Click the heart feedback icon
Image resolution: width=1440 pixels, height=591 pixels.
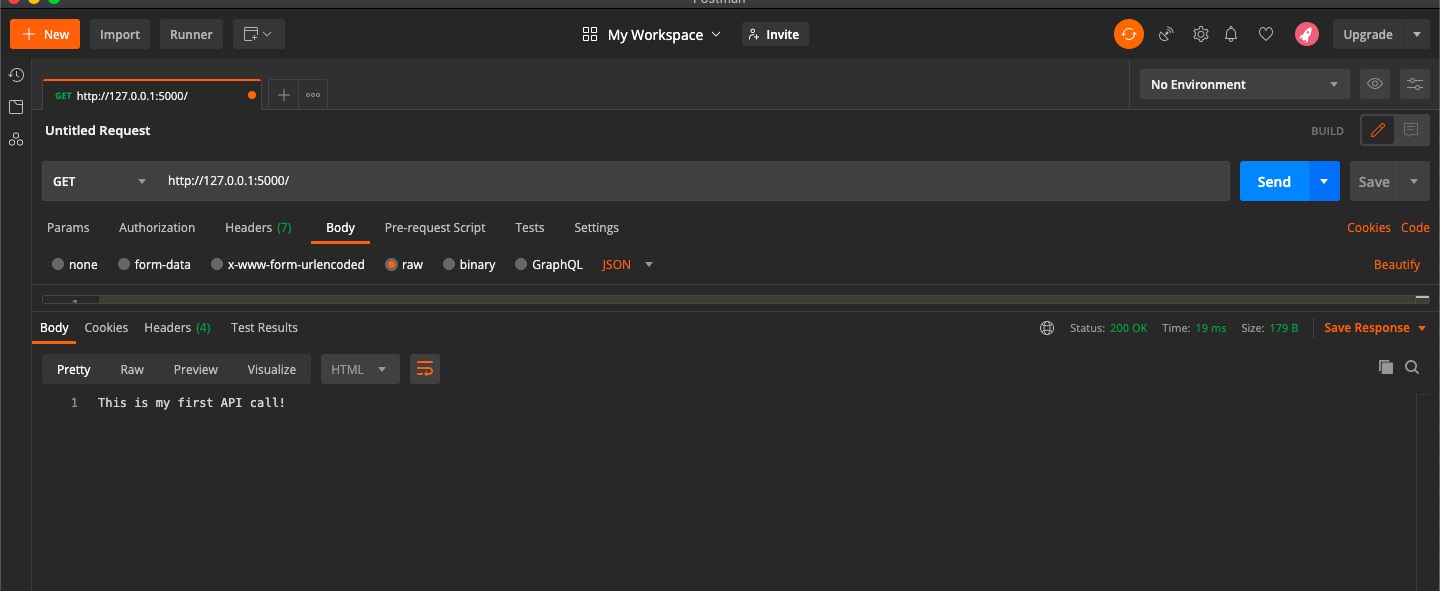click(x=1266, y=33)
